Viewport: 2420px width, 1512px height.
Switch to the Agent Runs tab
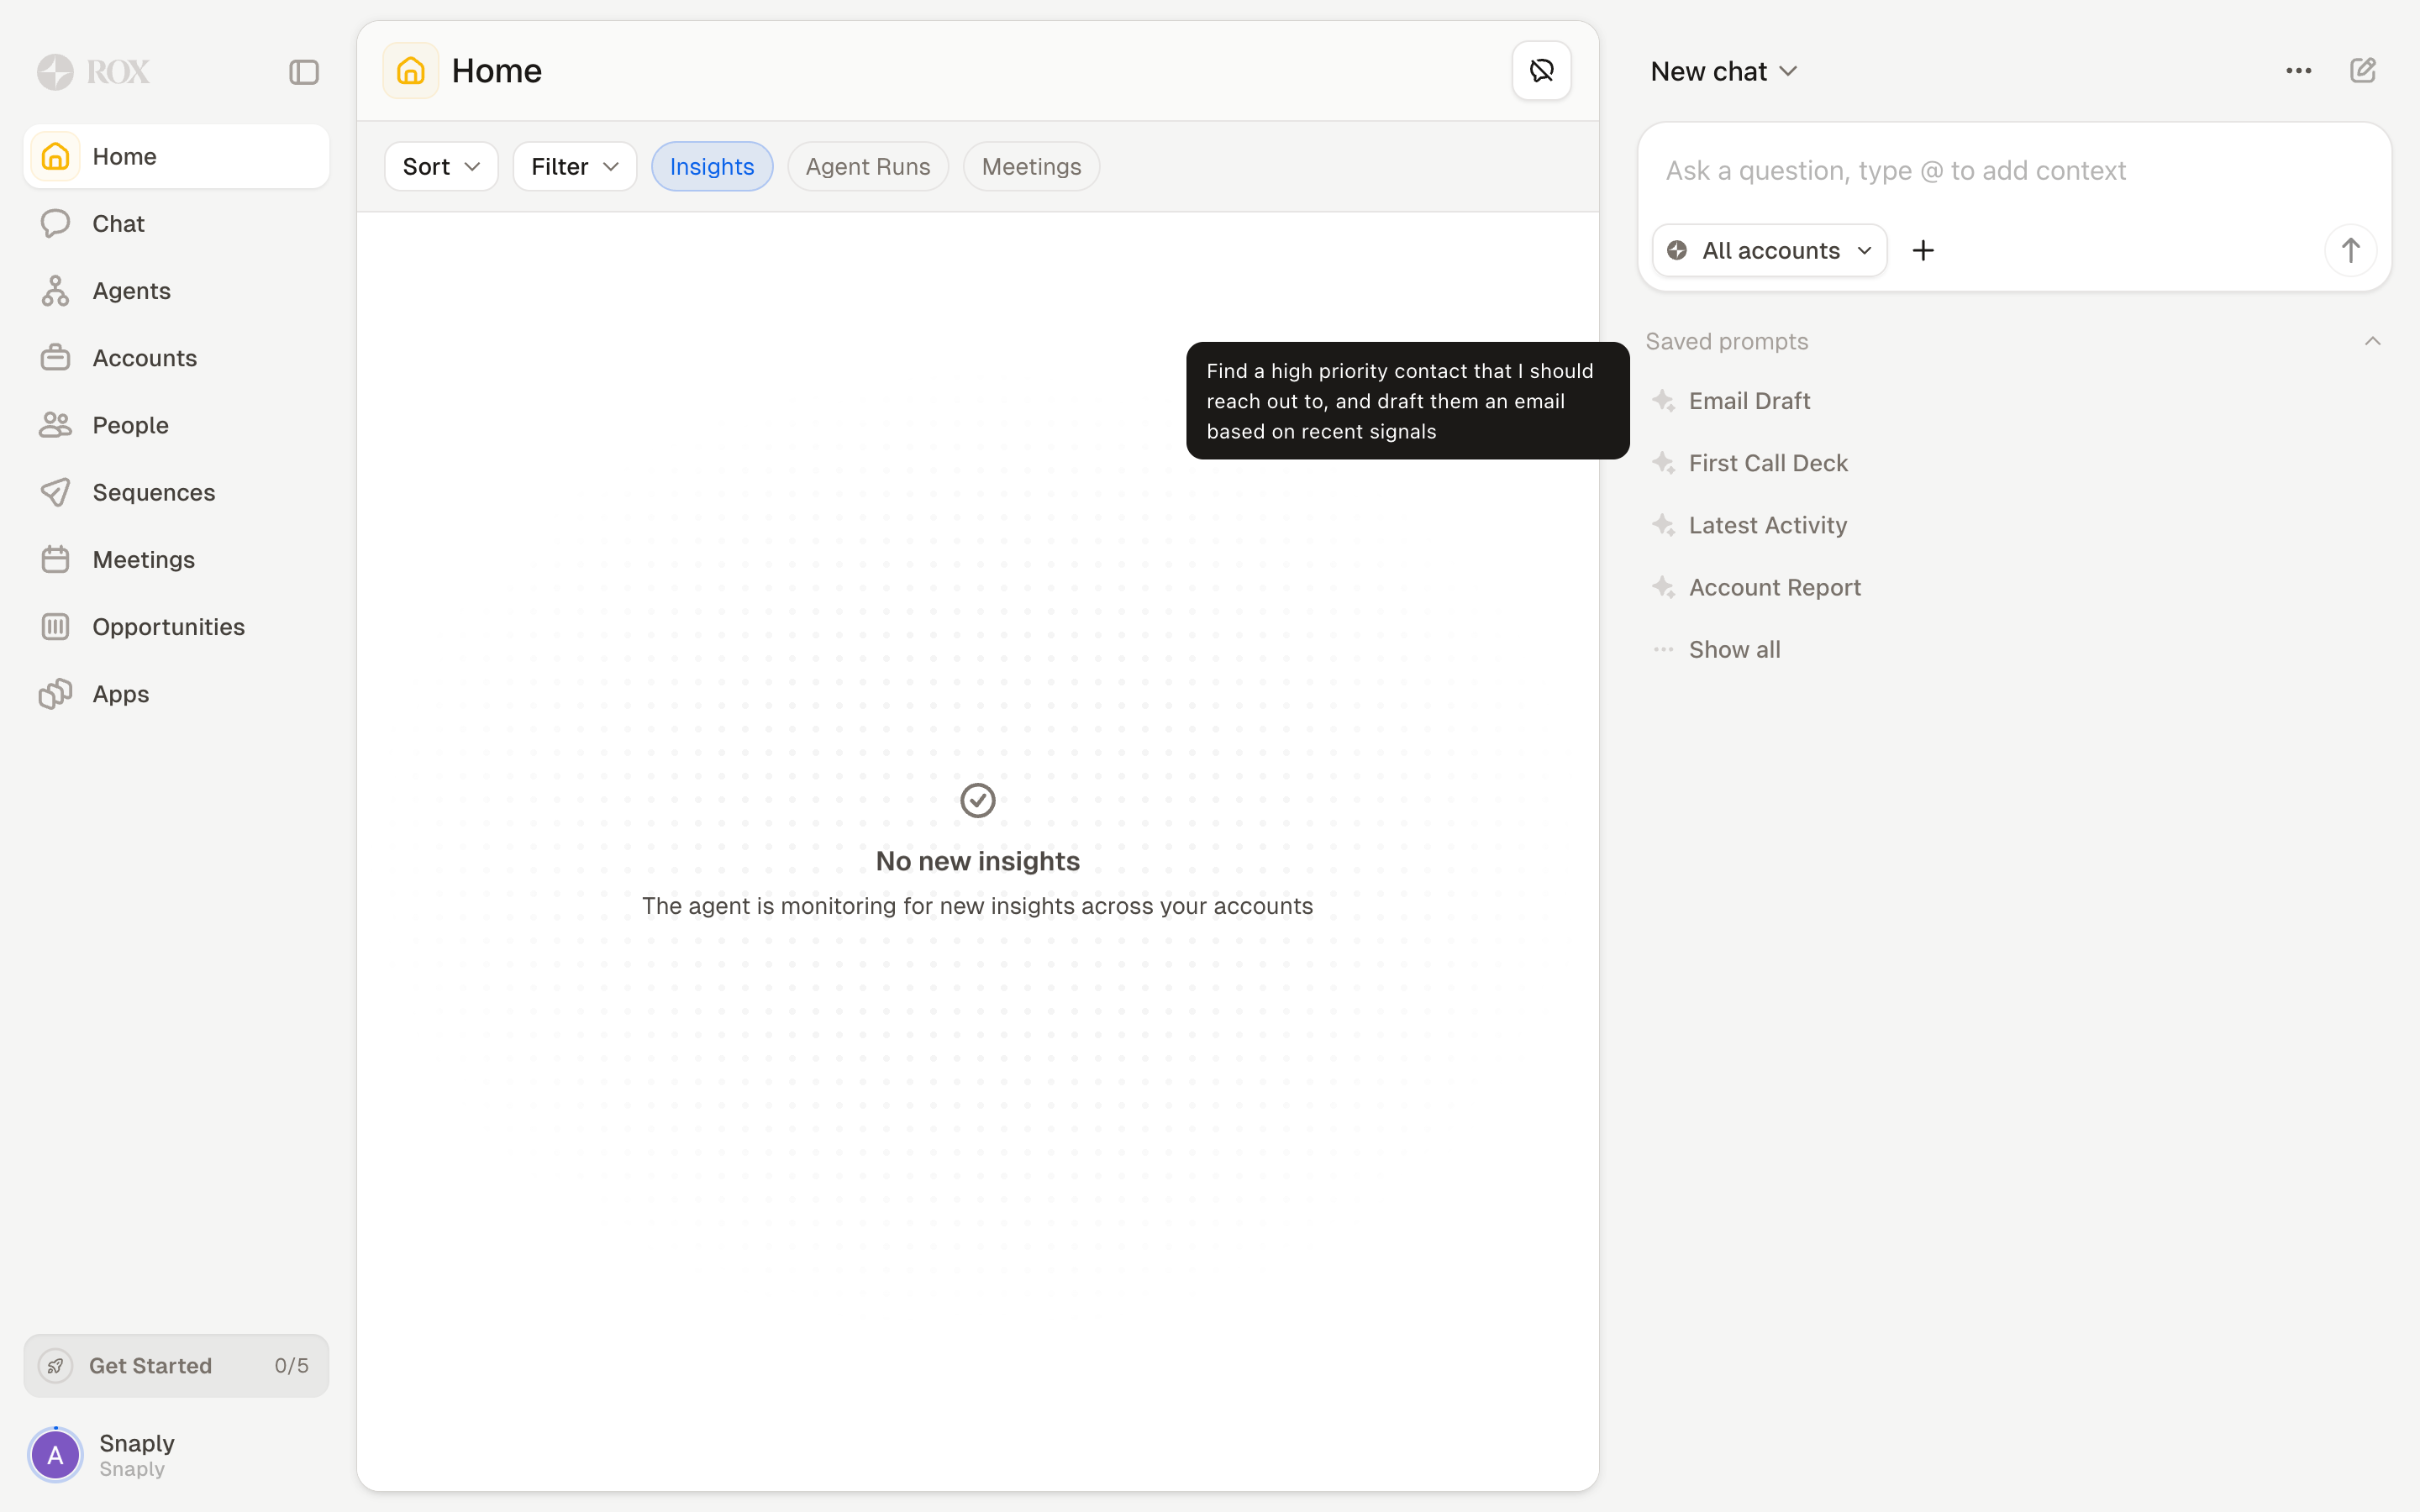[868, 166]
